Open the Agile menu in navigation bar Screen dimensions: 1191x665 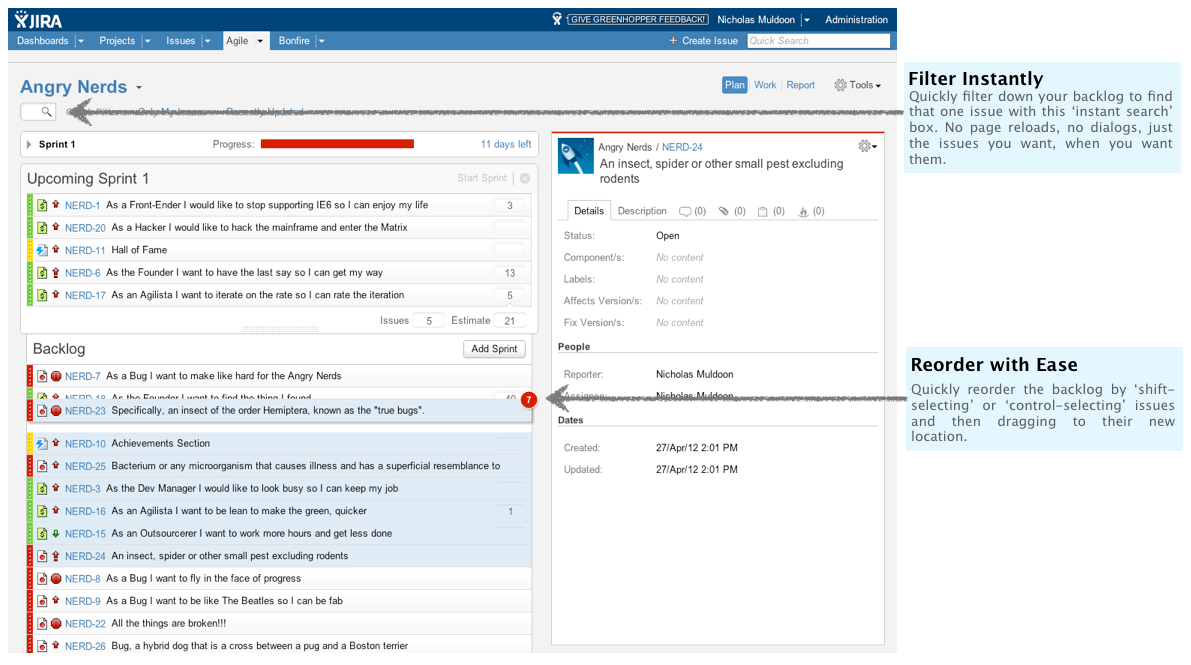click(x=245, y=41)
